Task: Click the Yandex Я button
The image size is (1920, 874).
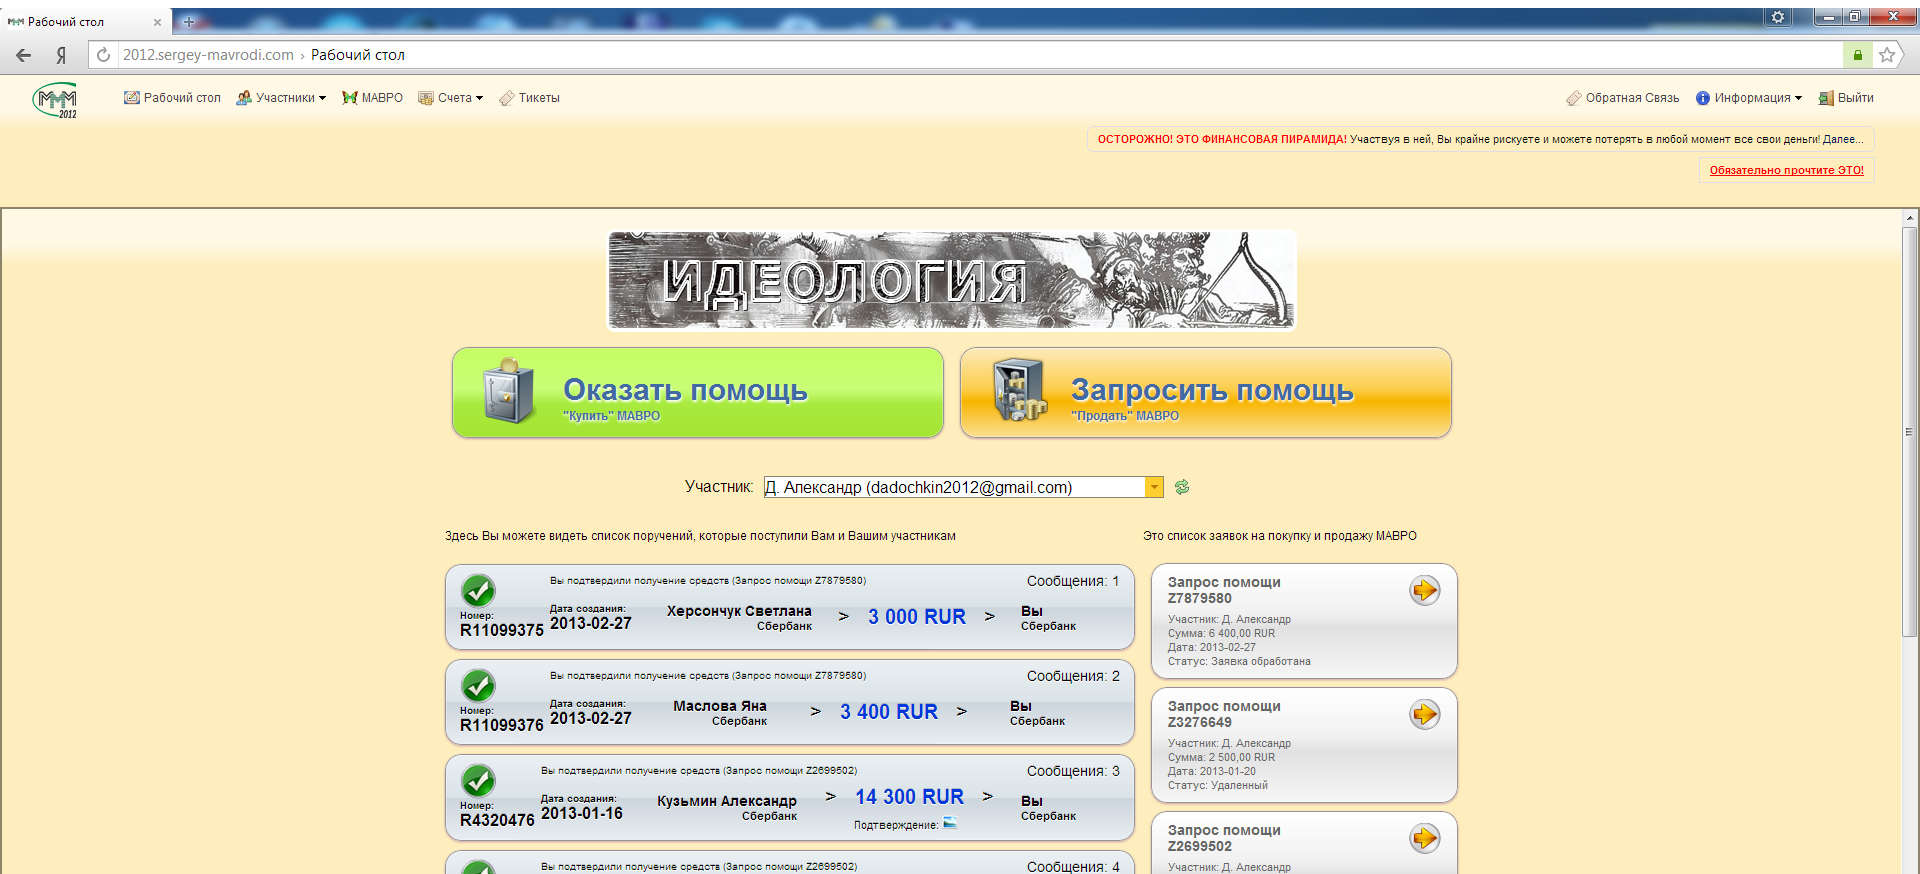Action: click(61, 55)
